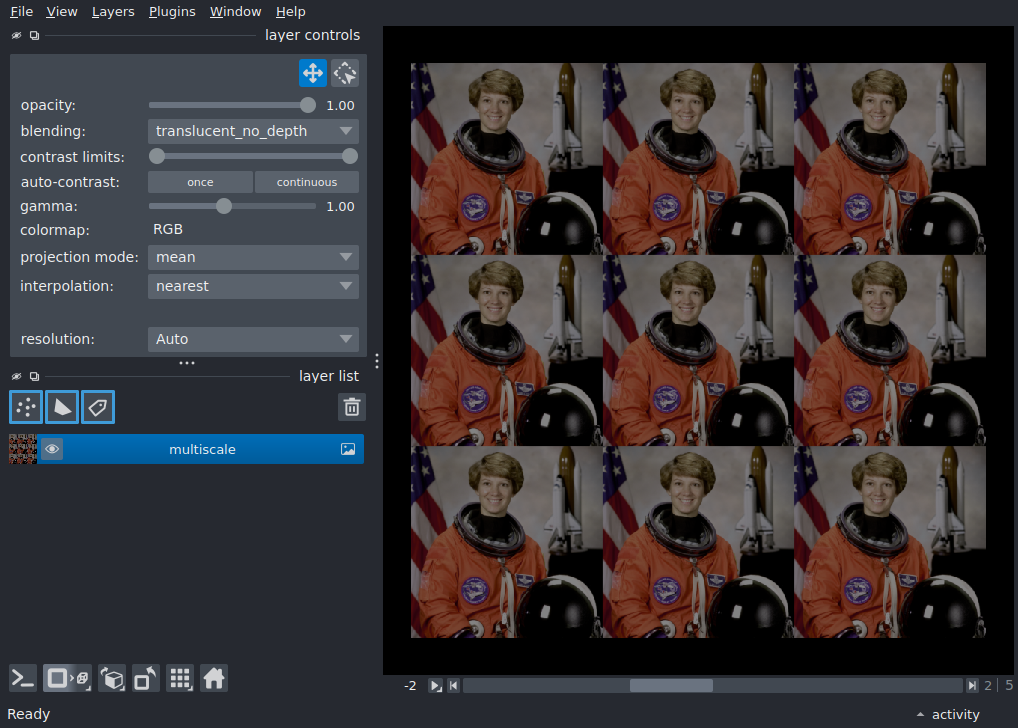Expand the activity panel arrow
1018x728 pixels.
920,714
